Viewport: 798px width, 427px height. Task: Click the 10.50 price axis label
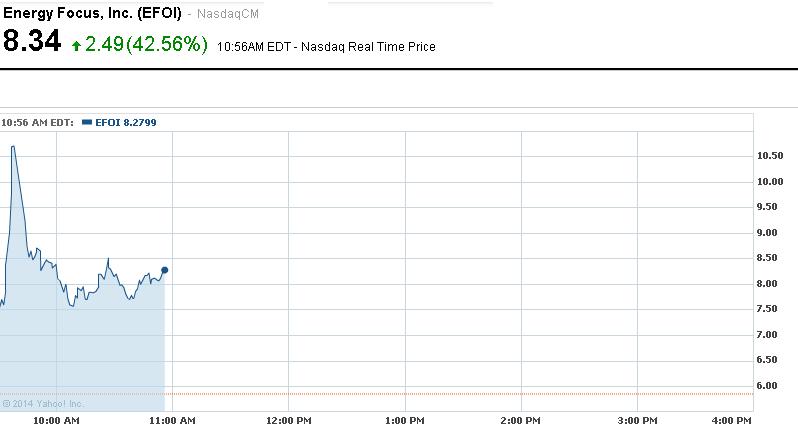tap(770, 156)
